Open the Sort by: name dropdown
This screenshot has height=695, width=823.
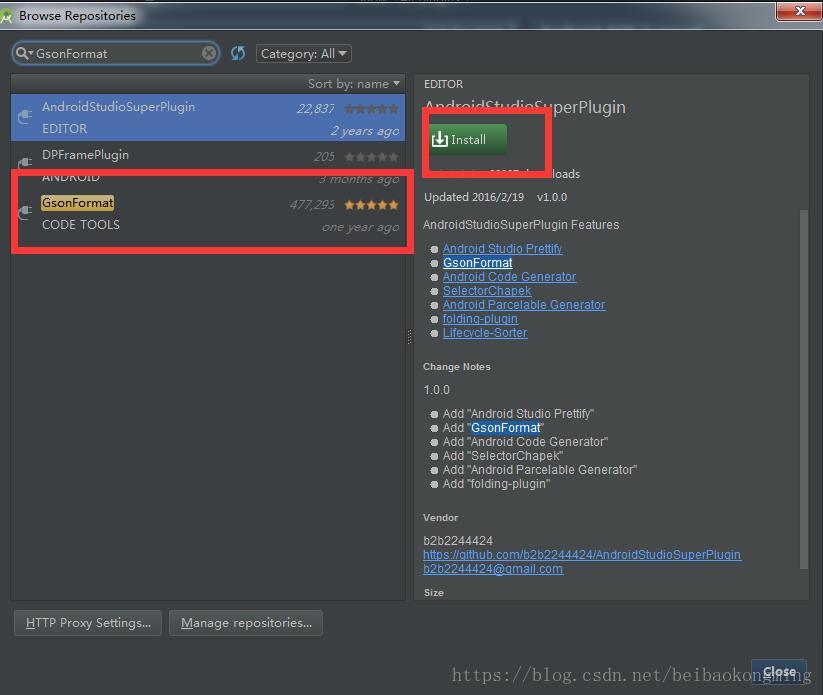click(353, 83)
